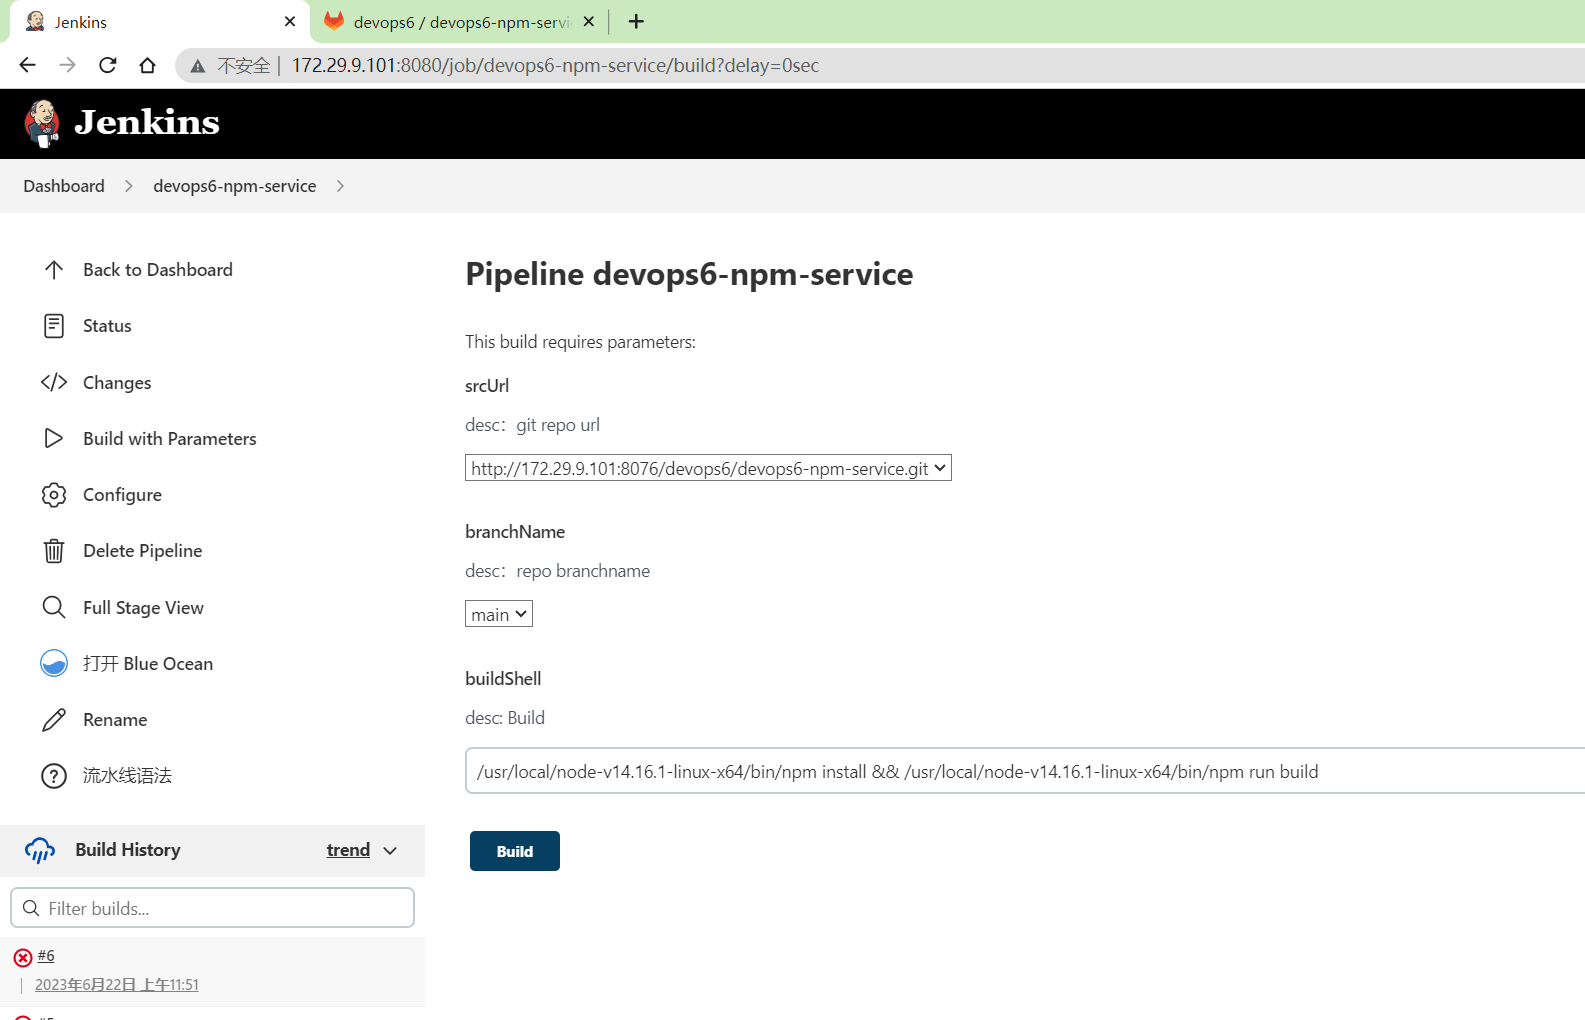
Task: Click the Delete Pipeline trash icon
Action: (x=54, y=551)
